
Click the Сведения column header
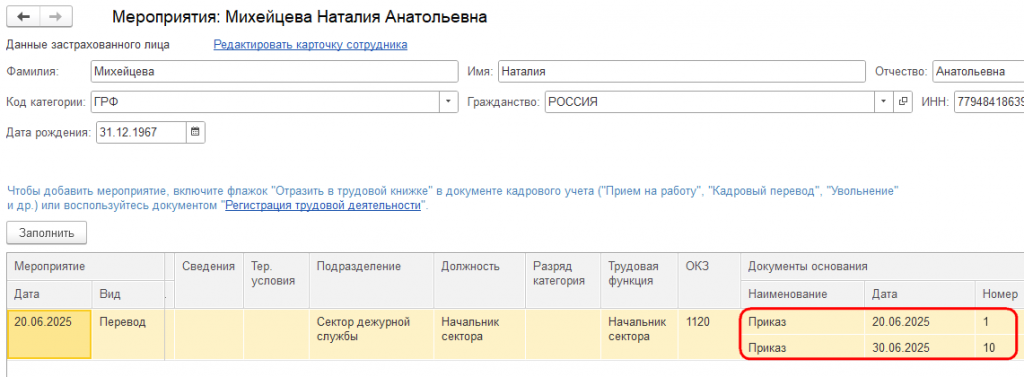coord(208,281)
